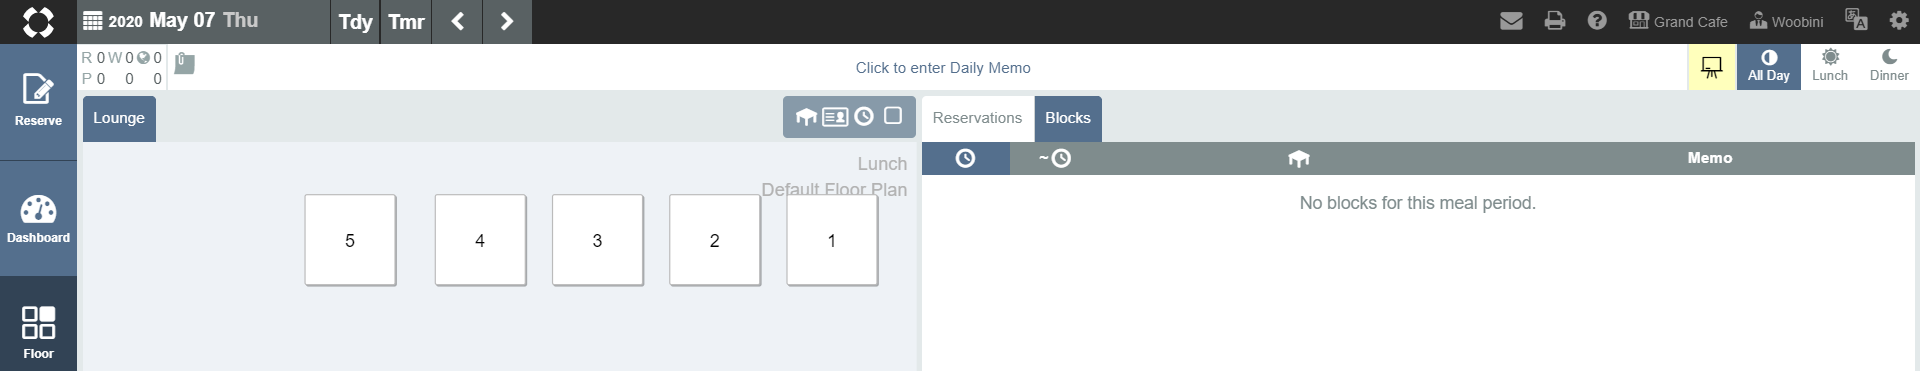Click the yellow presentation board icon
This screenshot has height=371, width=1920.
[x=1712, y=68]
